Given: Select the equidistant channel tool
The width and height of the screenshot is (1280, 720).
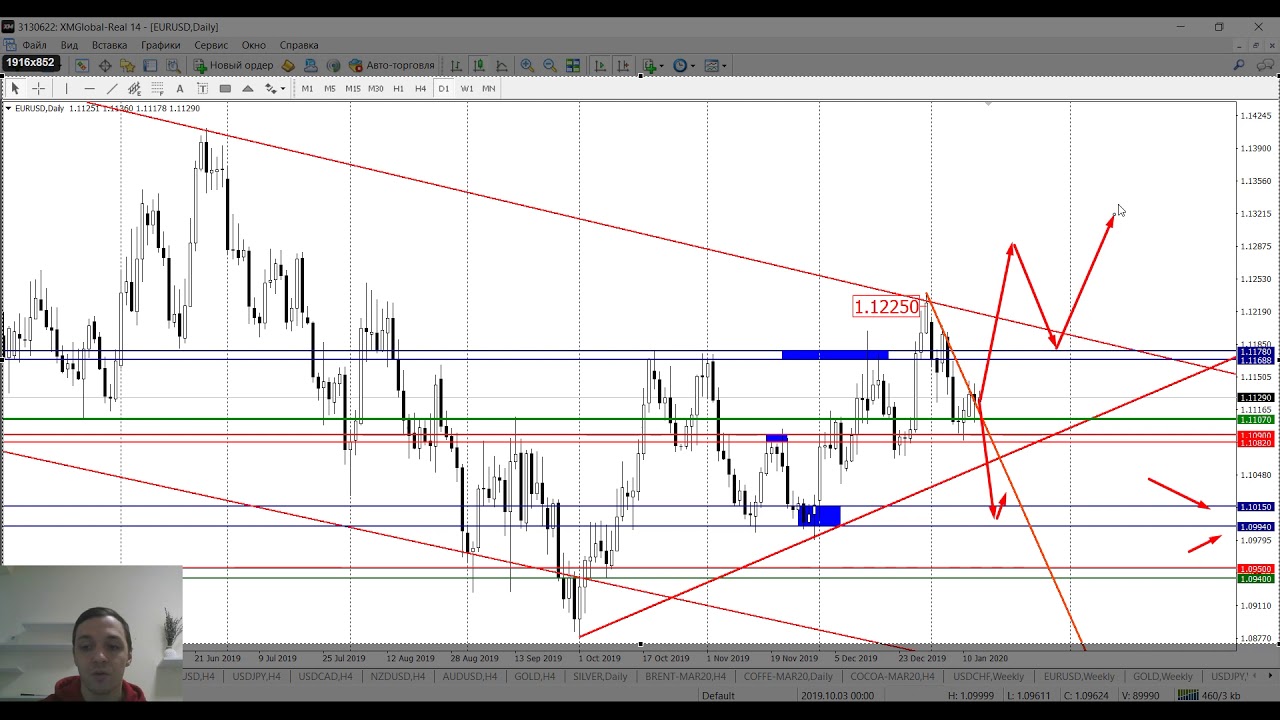Looking at the screenshot, I should 134,88.
